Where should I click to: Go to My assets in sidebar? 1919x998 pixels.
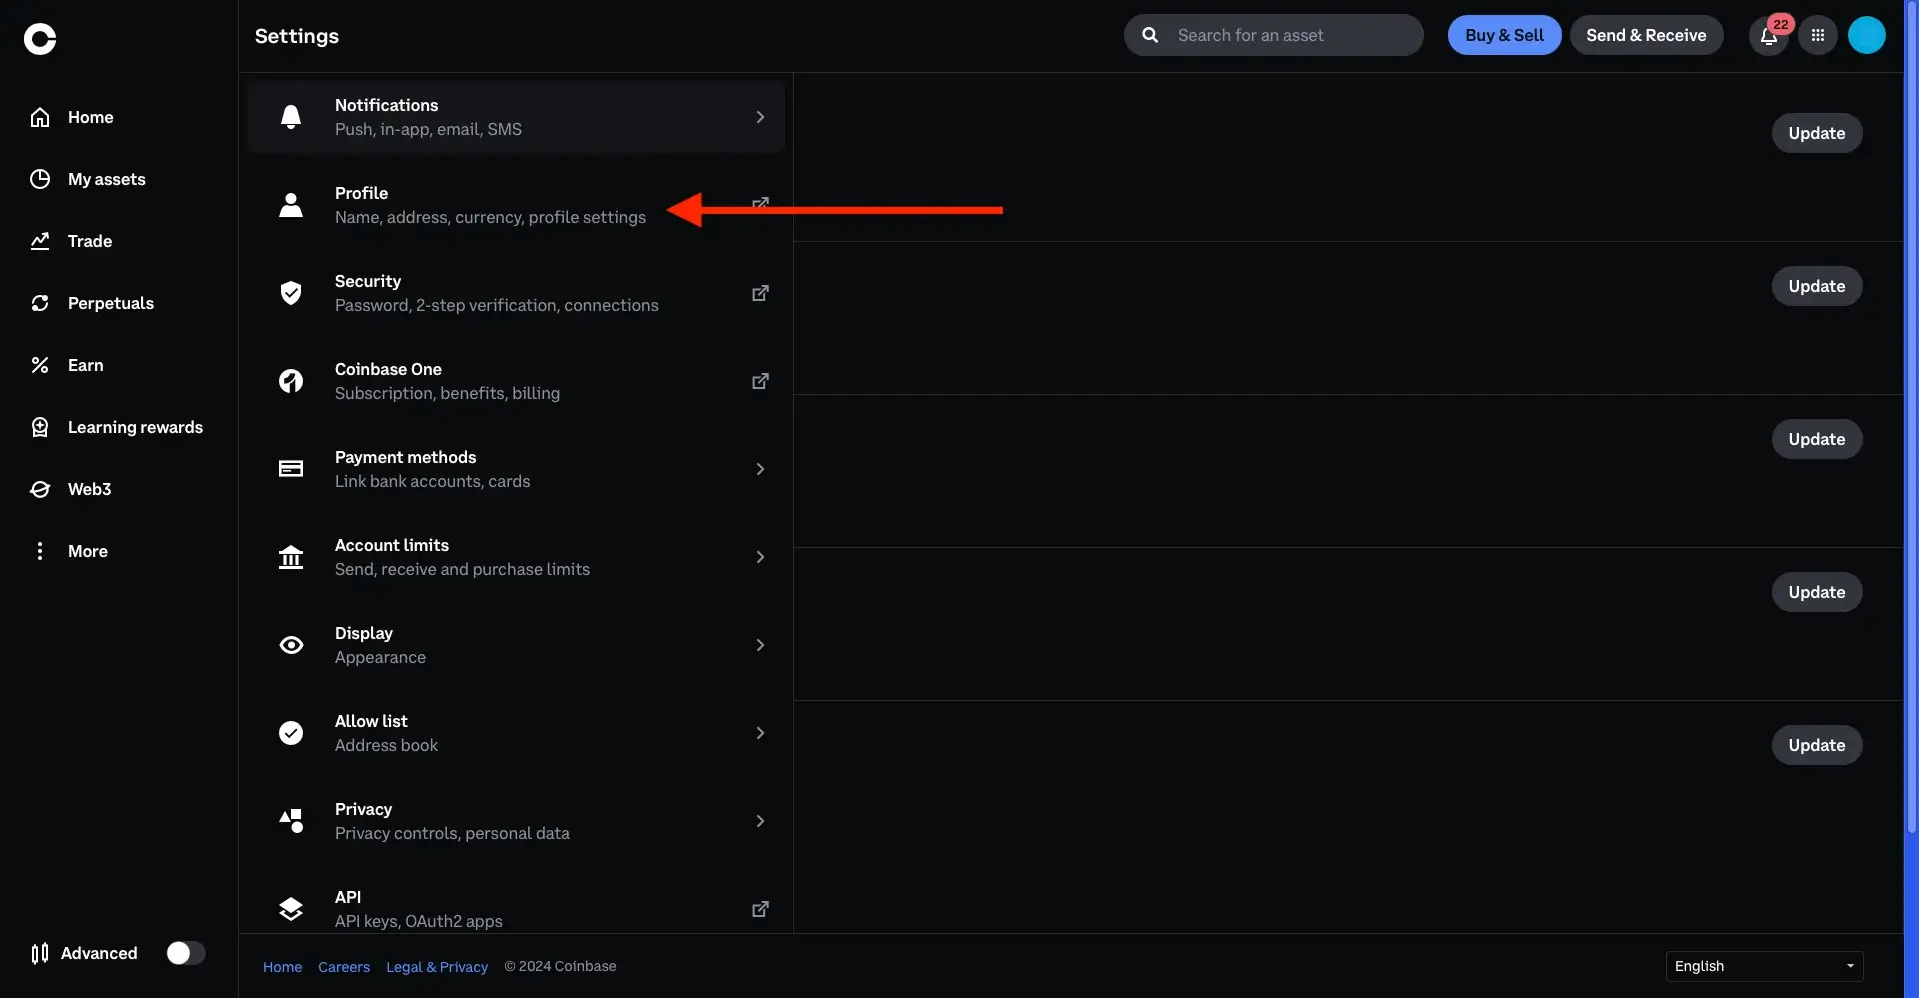[x=106, y=179]
